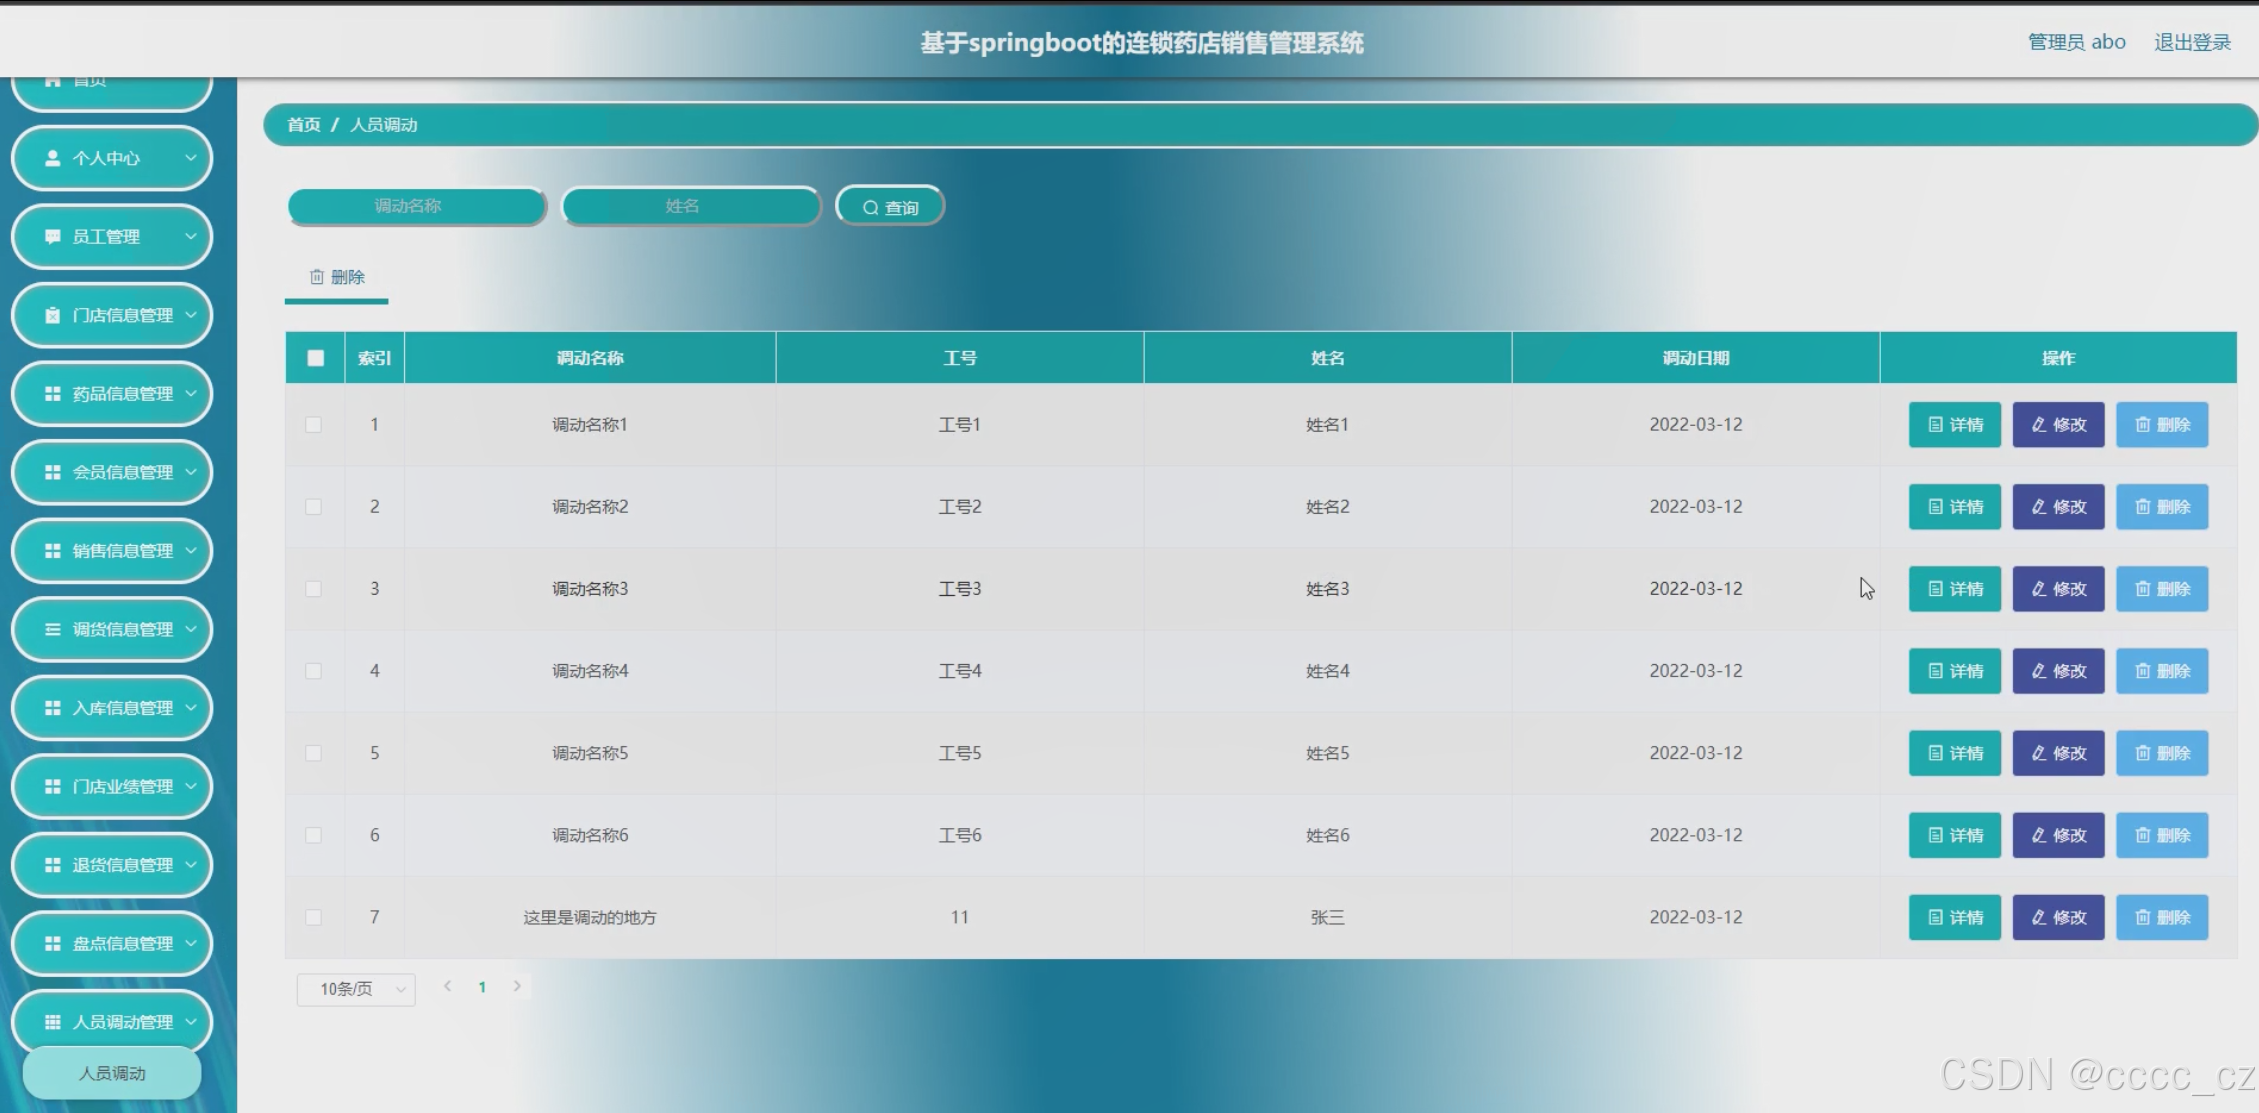
Task: Click the grid icon beside 药品信息管理
Action: pyautogui.click(x=53, y=394)
